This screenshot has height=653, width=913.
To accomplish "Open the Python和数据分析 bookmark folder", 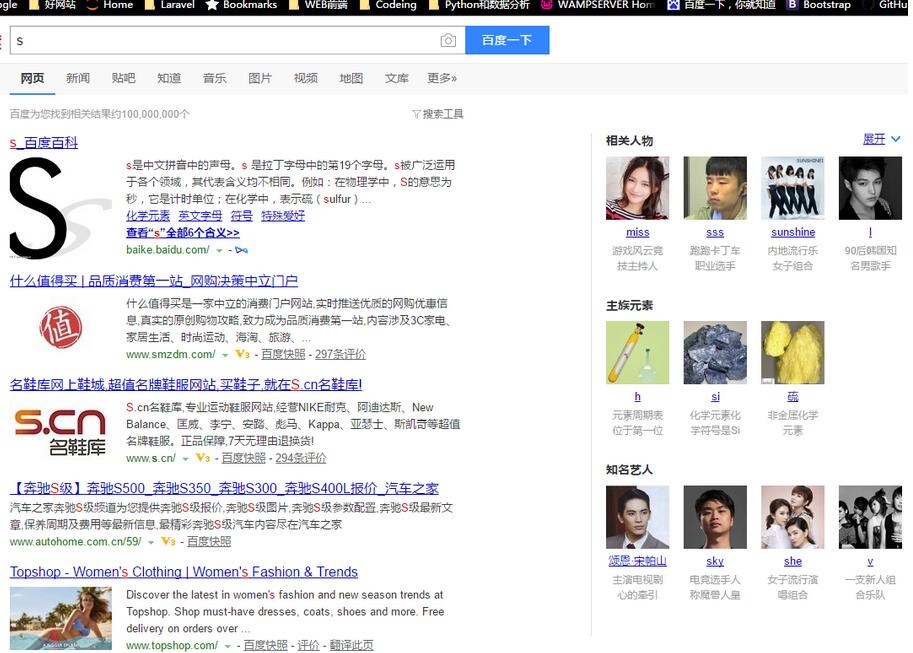I will [479, 5].
